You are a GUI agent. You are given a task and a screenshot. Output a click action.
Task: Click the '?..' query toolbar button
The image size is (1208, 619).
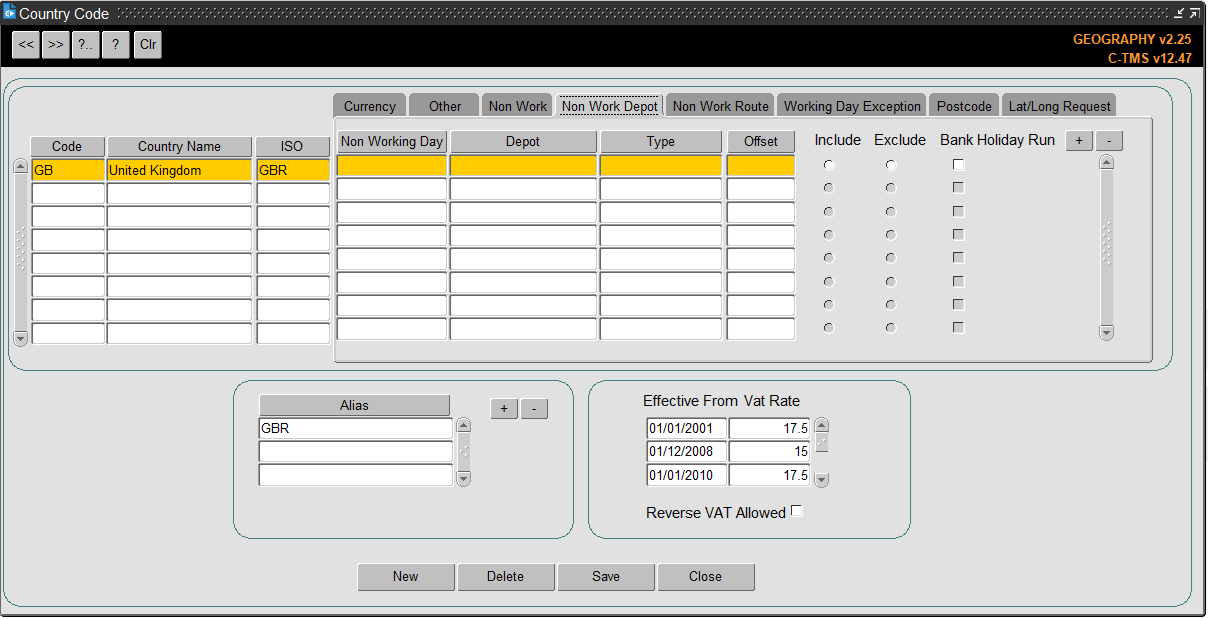click(86, 45)
